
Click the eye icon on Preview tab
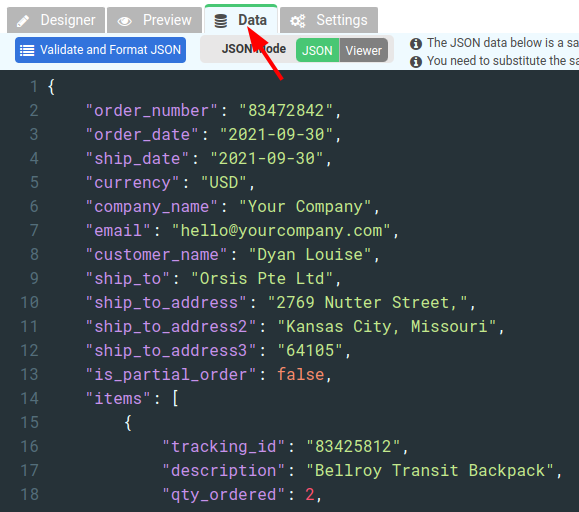click(124, 21)
